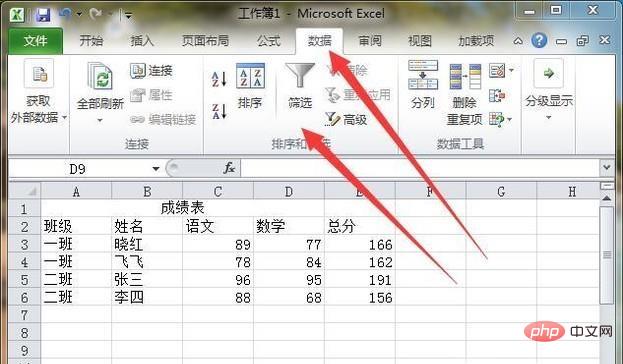The height and width of the screenshot is (364, 623).
Task: Select the cell with value 191
Action: coord(360,279)
